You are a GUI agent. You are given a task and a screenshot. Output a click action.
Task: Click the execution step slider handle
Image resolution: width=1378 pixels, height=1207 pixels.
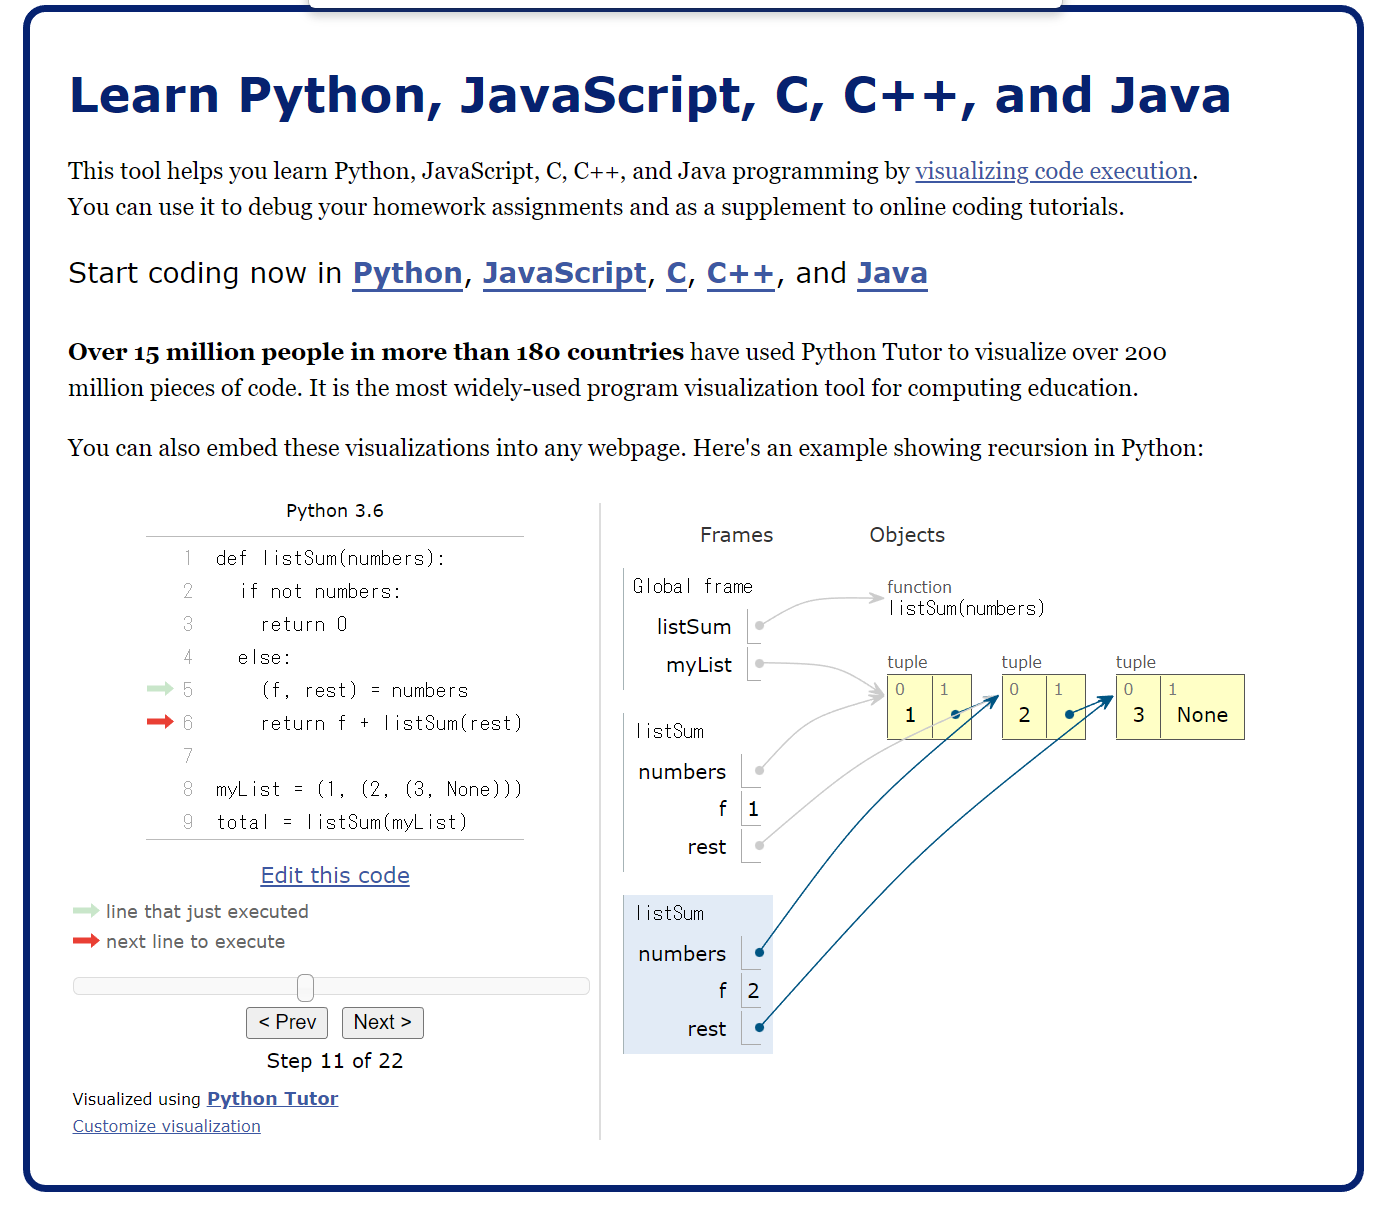click(x=305, y=987)
